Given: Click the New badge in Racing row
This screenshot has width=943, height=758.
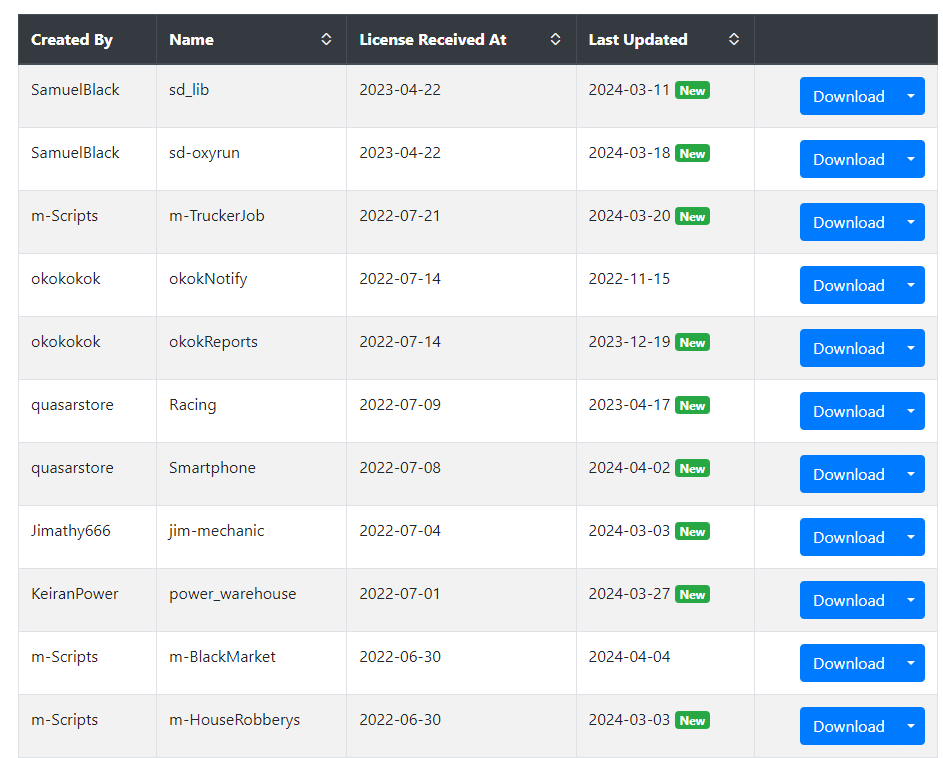Looking at the screenshot, I should click(692, 405).
